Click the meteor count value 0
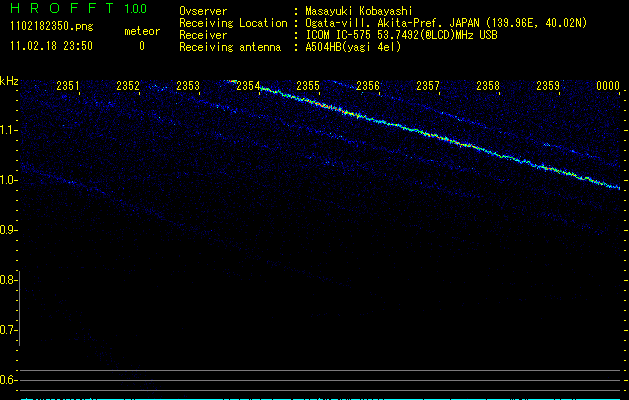The width and height of the screenshot is (629, 400). coord(142,46)
